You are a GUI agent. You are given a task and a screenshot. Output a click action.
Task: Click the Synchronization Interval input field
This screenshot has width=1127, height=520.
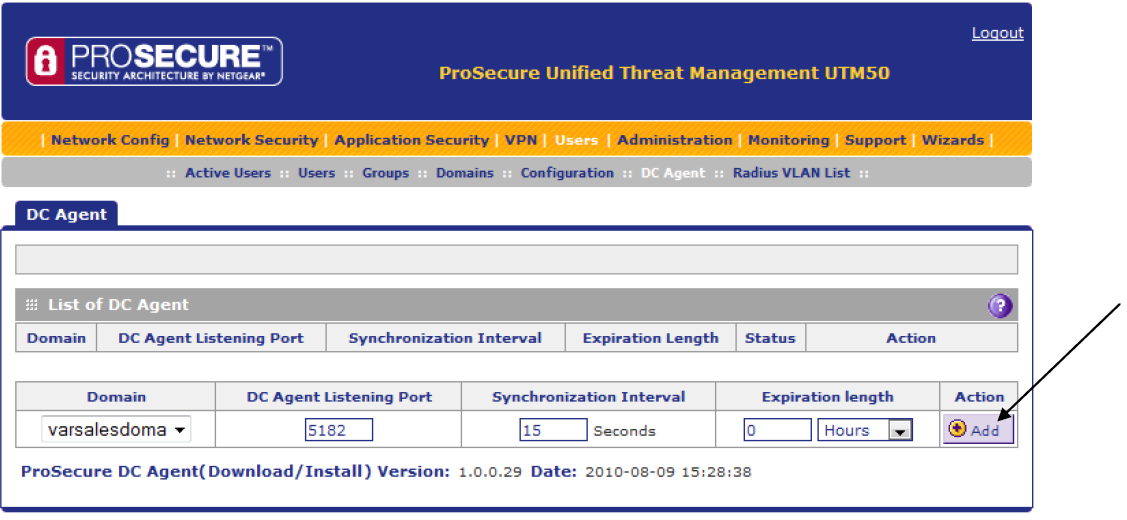pyautogui.click(x=552, y=430)
